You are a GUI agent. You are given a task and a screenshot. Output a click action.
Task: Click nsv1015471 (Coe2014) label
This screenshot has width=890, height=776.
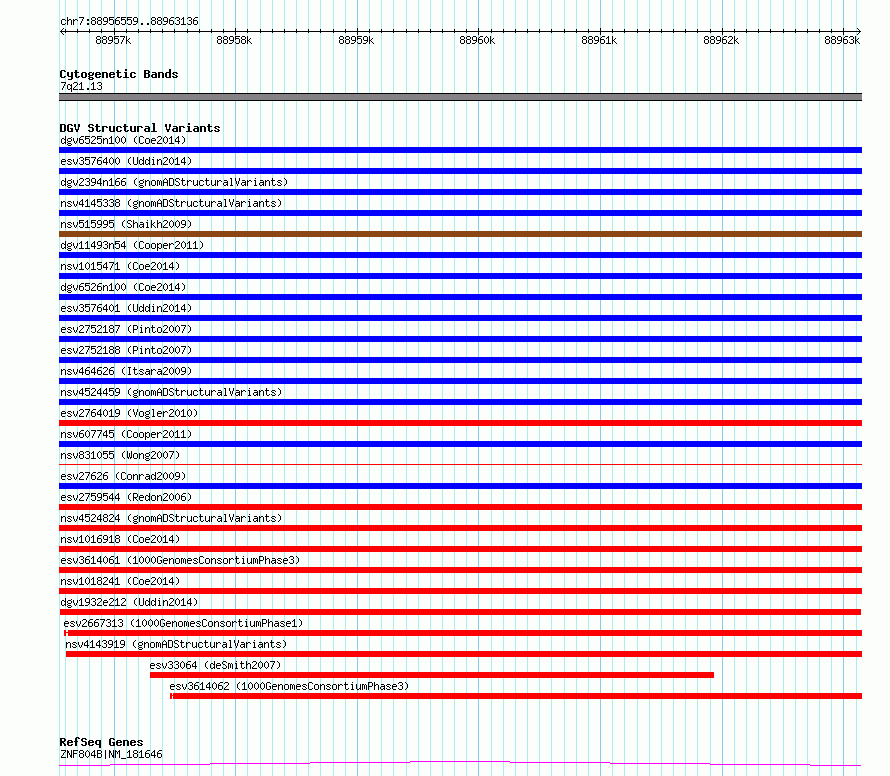(x=120, y=266)
